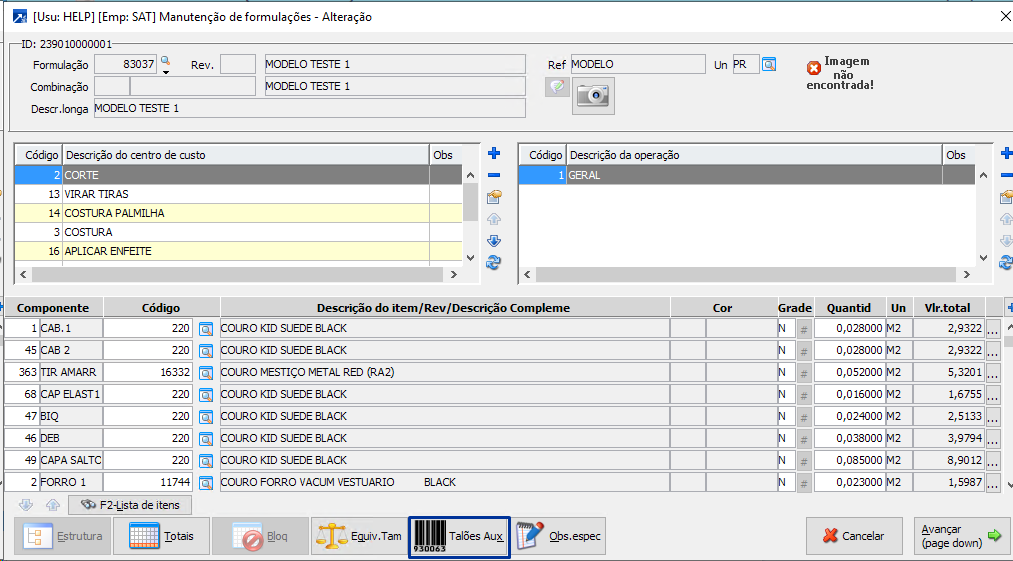Click quantity 0,052000 for TIR AMARR

pos(849,373)
